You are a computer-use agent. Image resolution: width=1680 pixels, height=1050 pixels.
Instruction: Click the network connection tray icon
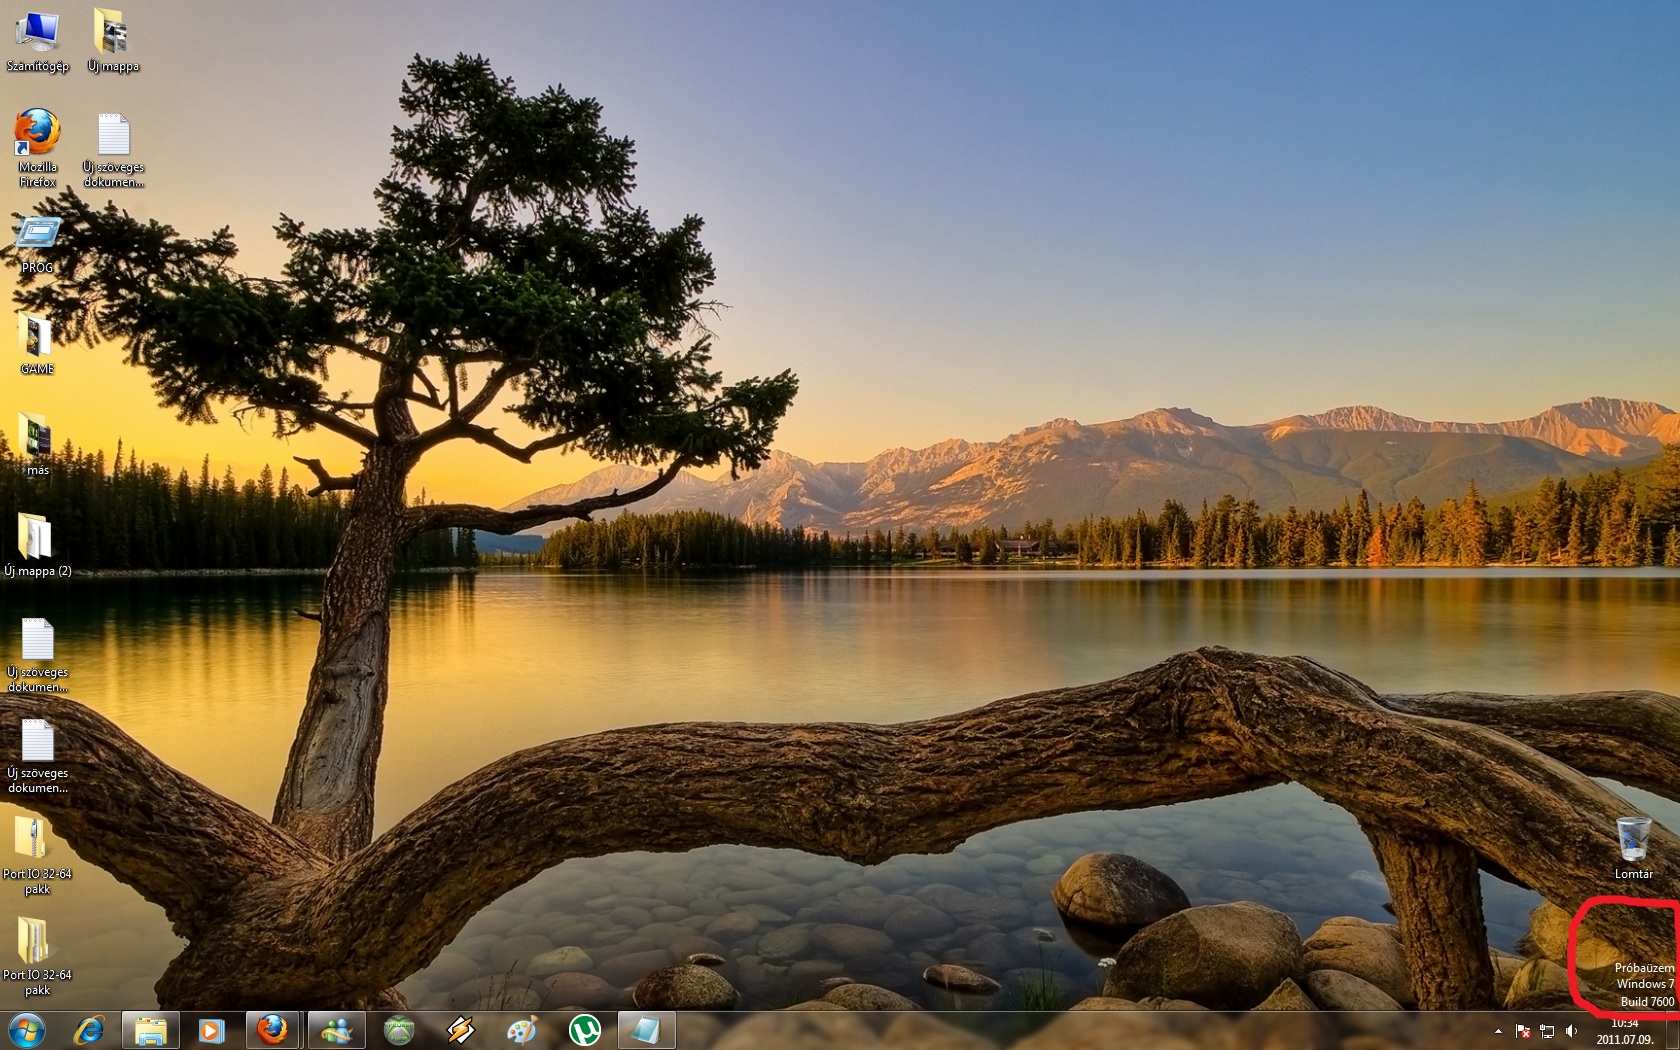pos(1547,1031)
